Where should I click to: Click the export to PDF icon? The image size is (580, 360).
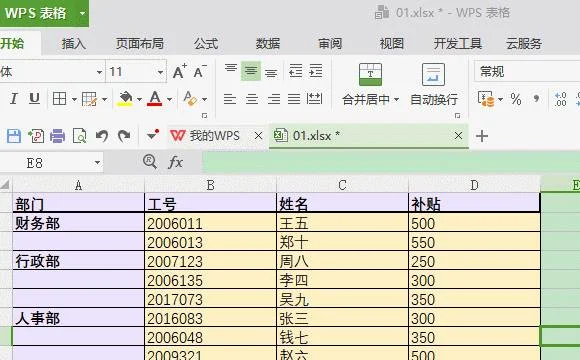point(36,136)
